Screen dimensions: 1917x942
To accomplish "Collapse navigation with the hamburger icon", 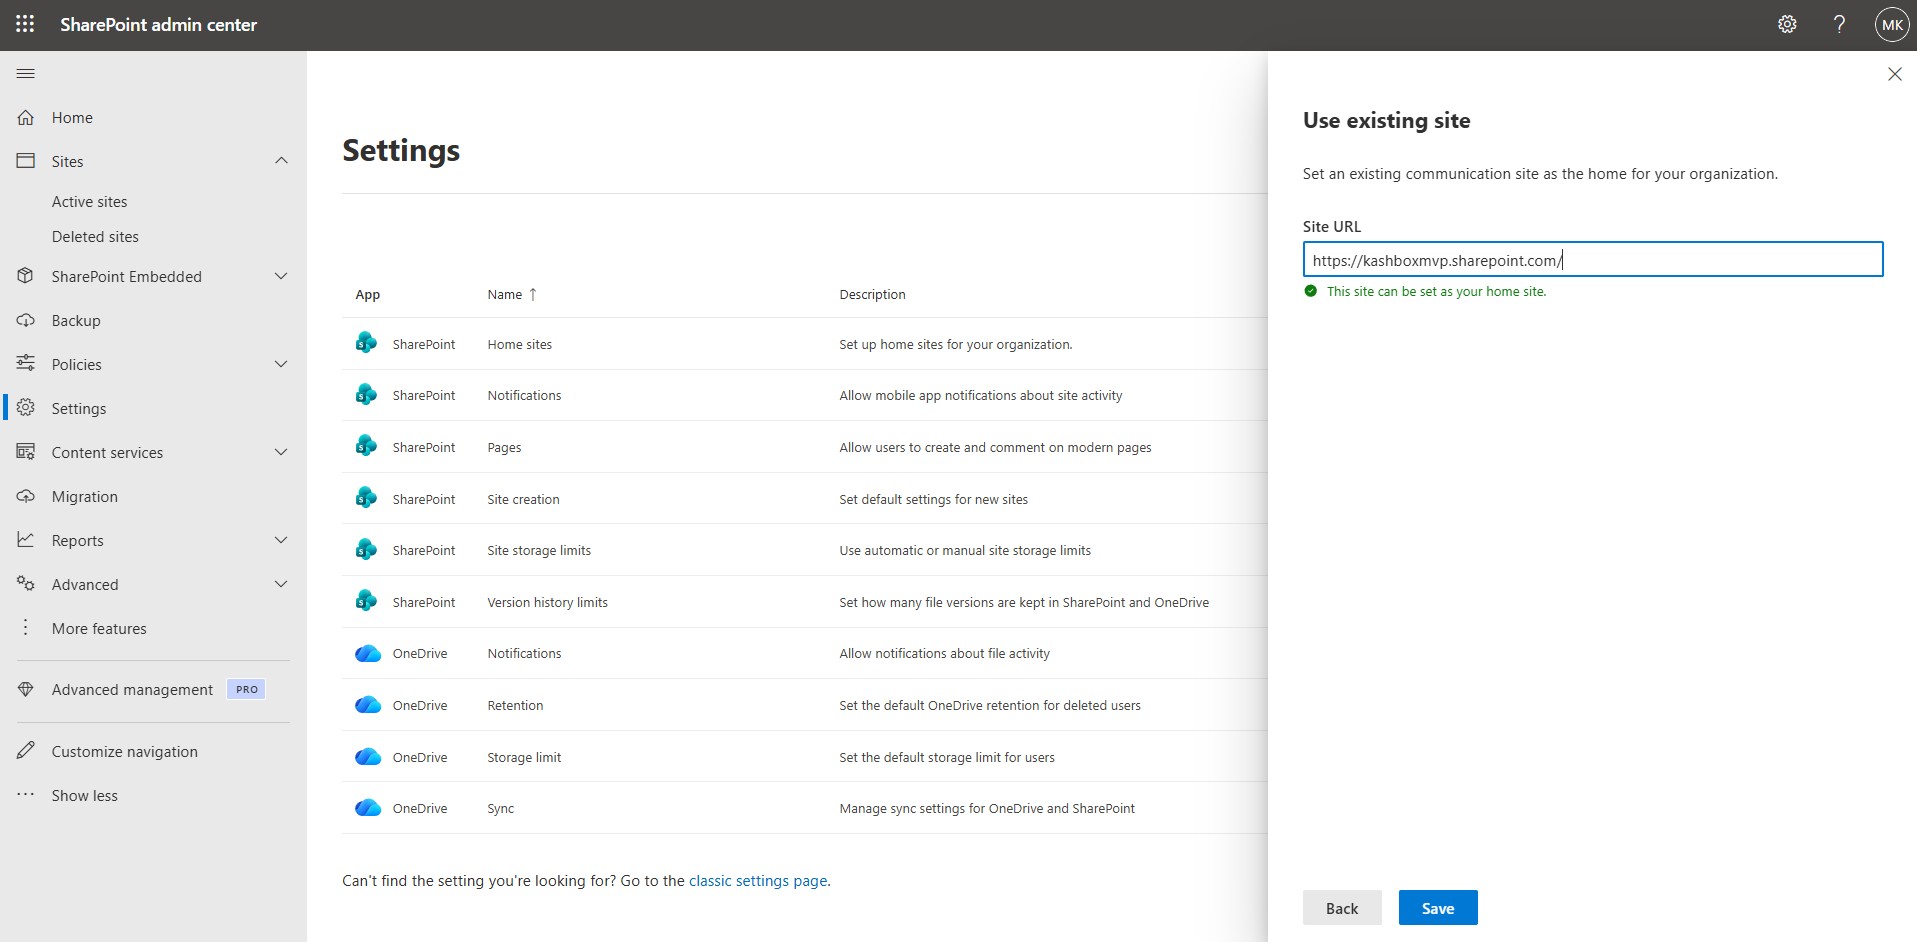I will pos(26,73).
